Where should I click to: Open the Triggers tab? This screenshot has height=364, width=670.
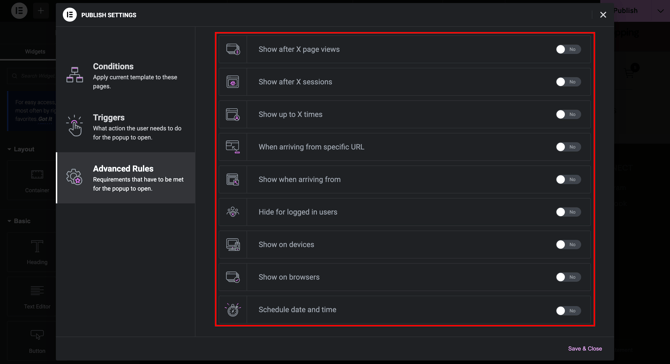click(x=126, y=126)
